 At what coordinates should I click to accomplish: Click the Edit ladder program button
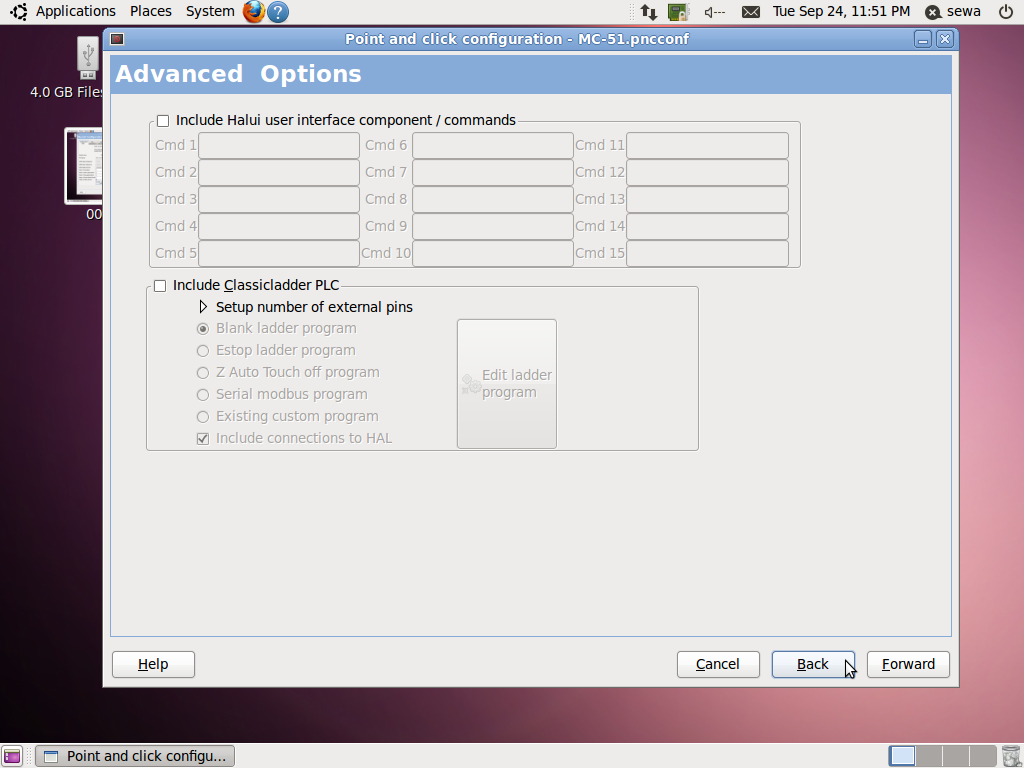click(x=507, y=384)
